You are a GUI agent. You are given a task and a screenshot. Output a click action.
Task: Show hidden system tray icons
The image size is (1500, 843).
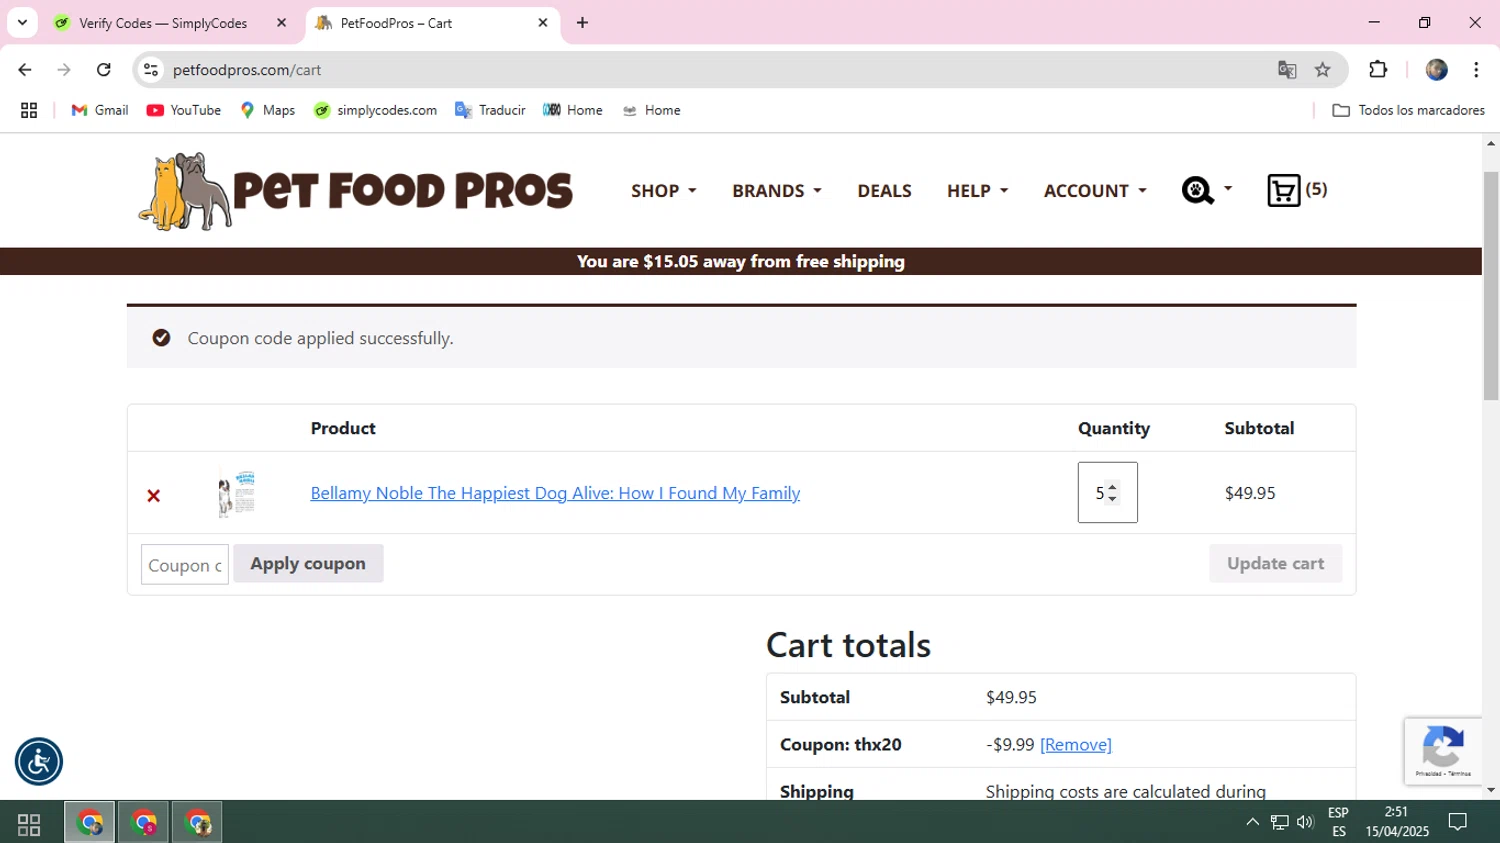1252,822
